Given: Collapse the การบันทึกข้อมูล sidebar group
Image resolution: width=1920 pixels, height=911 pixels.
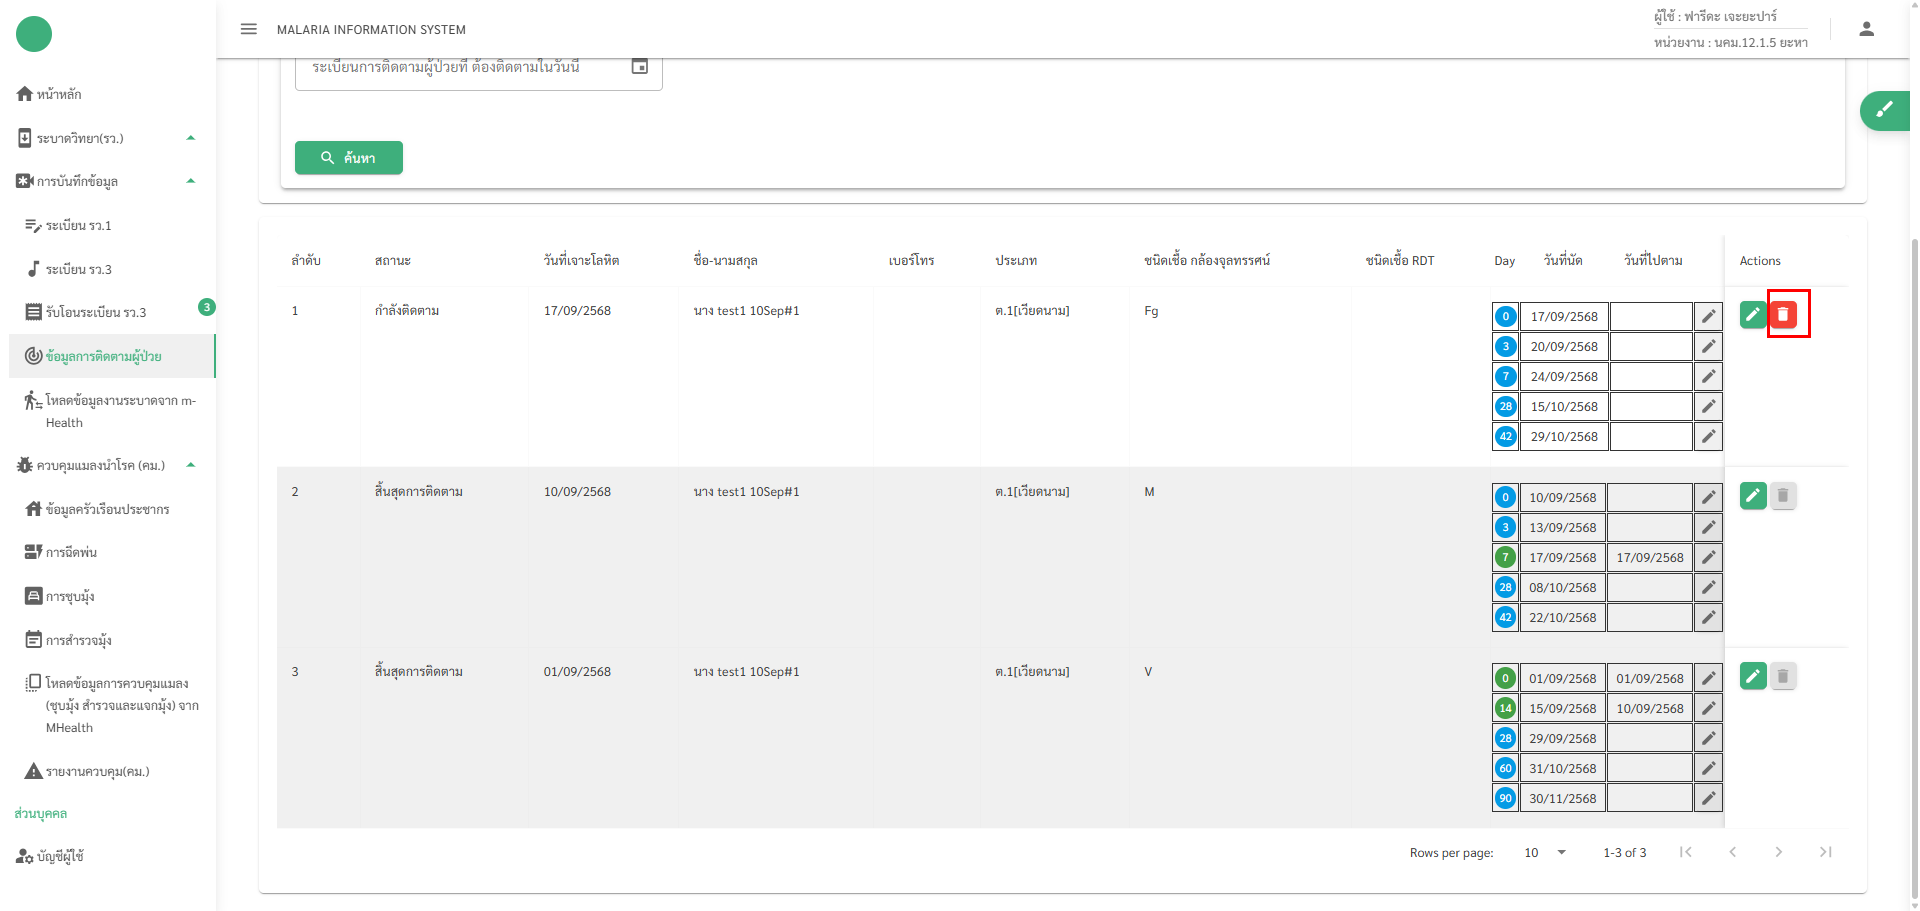Looking at the screenshot, I should 191,181.
